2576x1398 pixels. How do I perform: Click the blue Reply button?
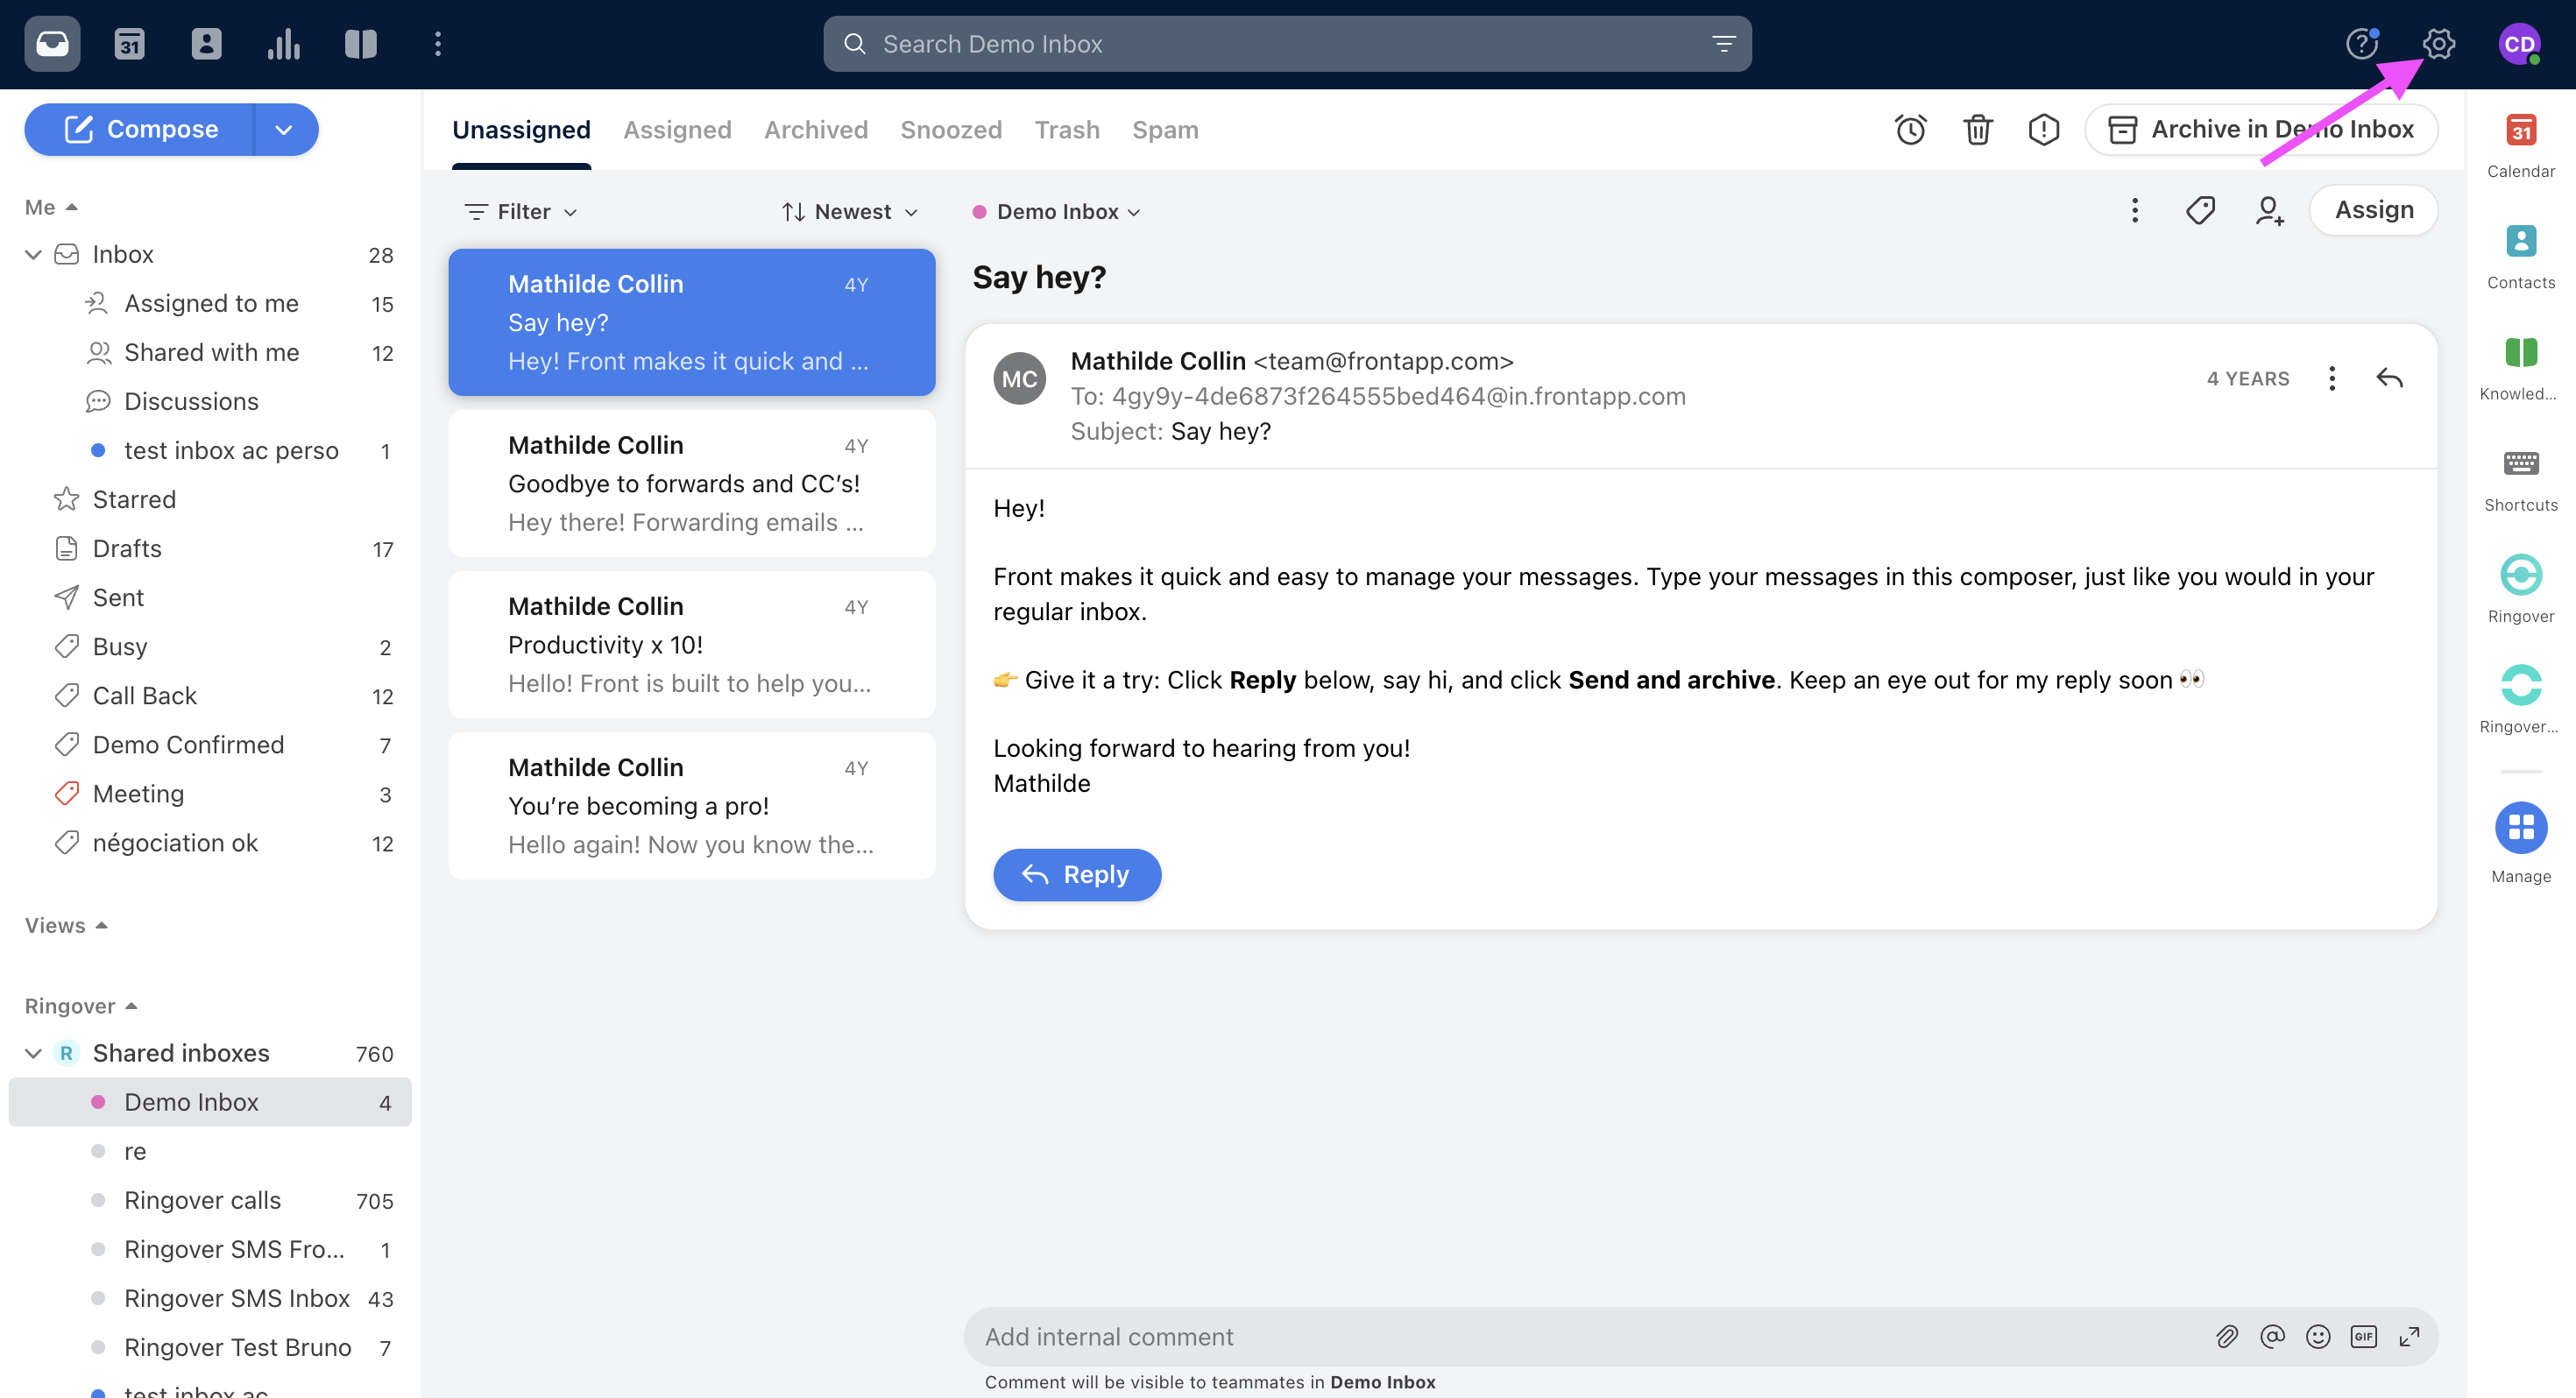pyautogui.click(x=1077, y=874)
